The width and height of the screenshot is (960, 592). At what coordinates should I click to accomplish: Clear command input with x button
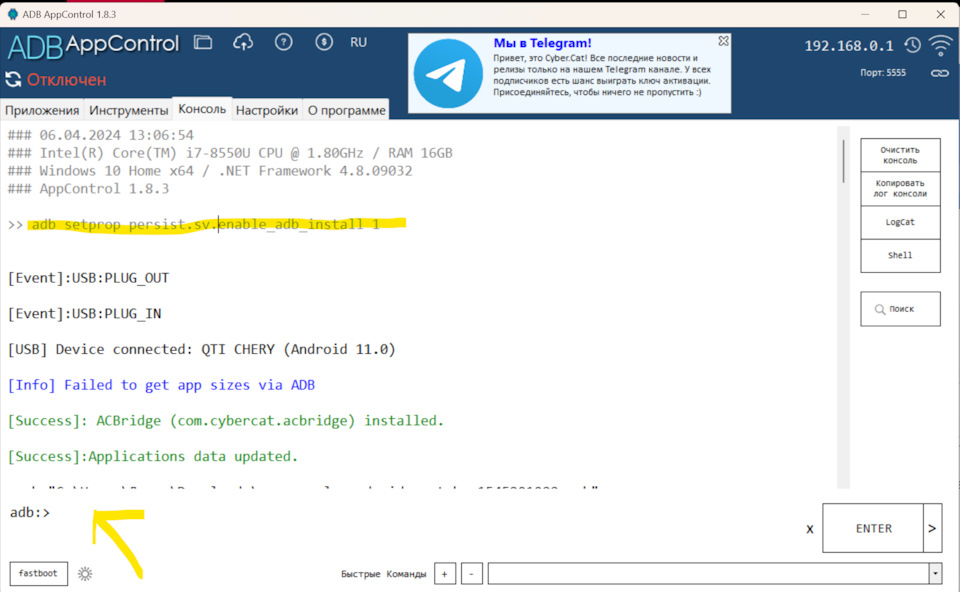(x=809, y=529)
